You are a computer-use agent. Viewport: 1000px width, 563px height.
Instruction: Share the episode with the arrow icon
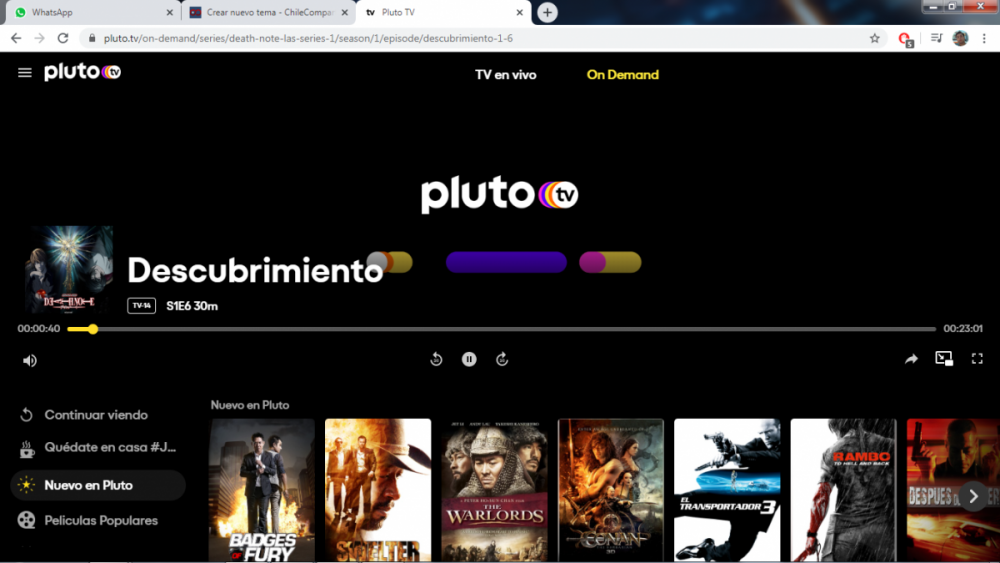tap(911, 359)
